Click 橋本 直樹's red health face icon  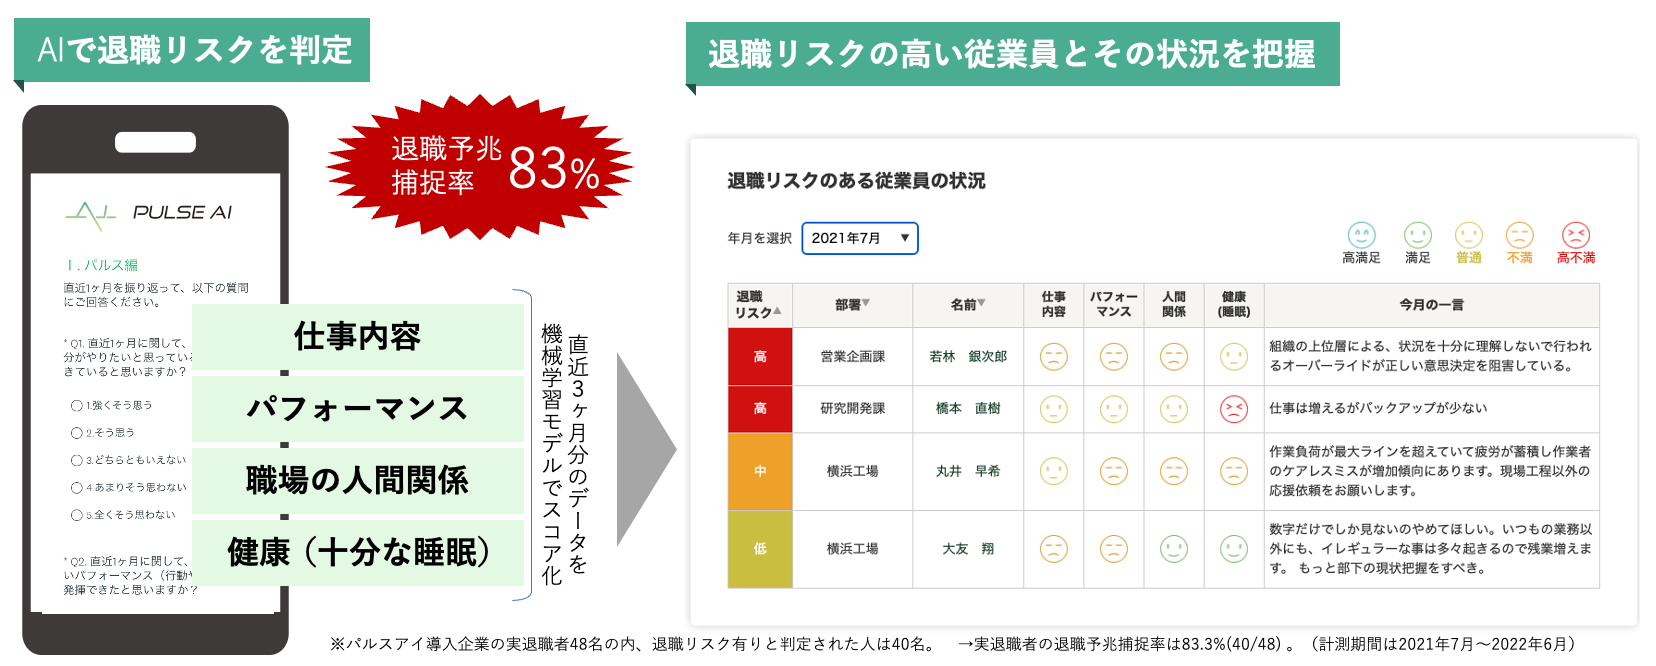(1234, 409)
